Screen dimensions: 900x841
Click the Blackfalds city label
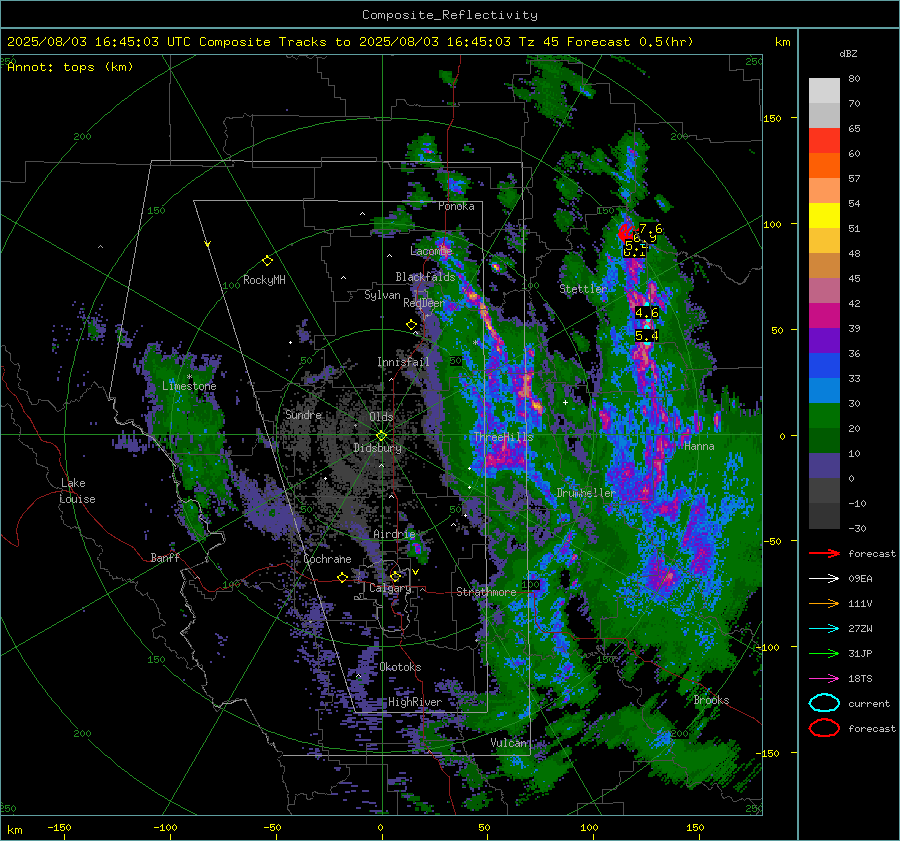[425, 277]
